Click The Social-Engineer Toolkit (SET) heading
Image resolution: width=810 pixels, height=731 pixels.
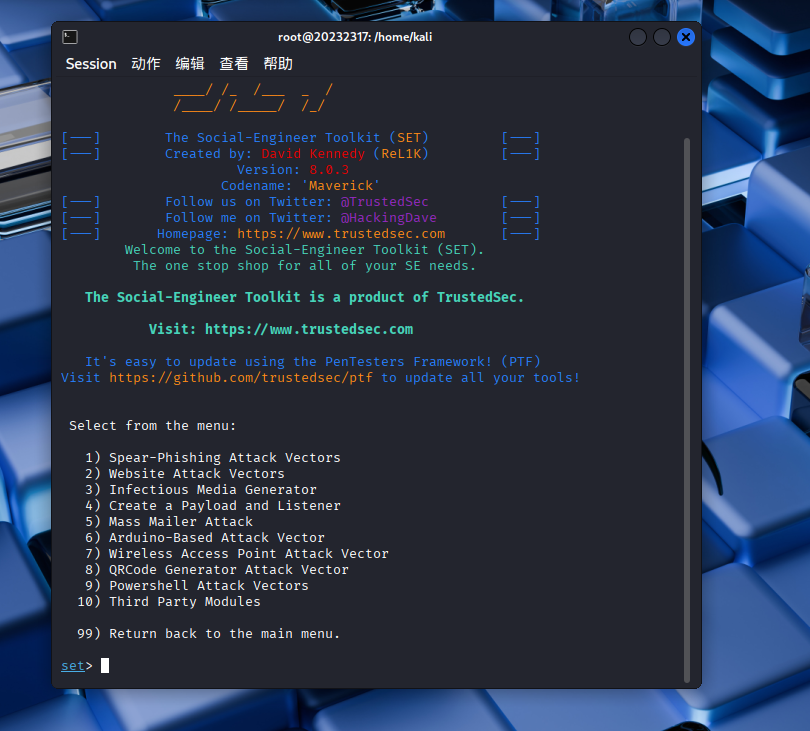[x=297, y=138]
